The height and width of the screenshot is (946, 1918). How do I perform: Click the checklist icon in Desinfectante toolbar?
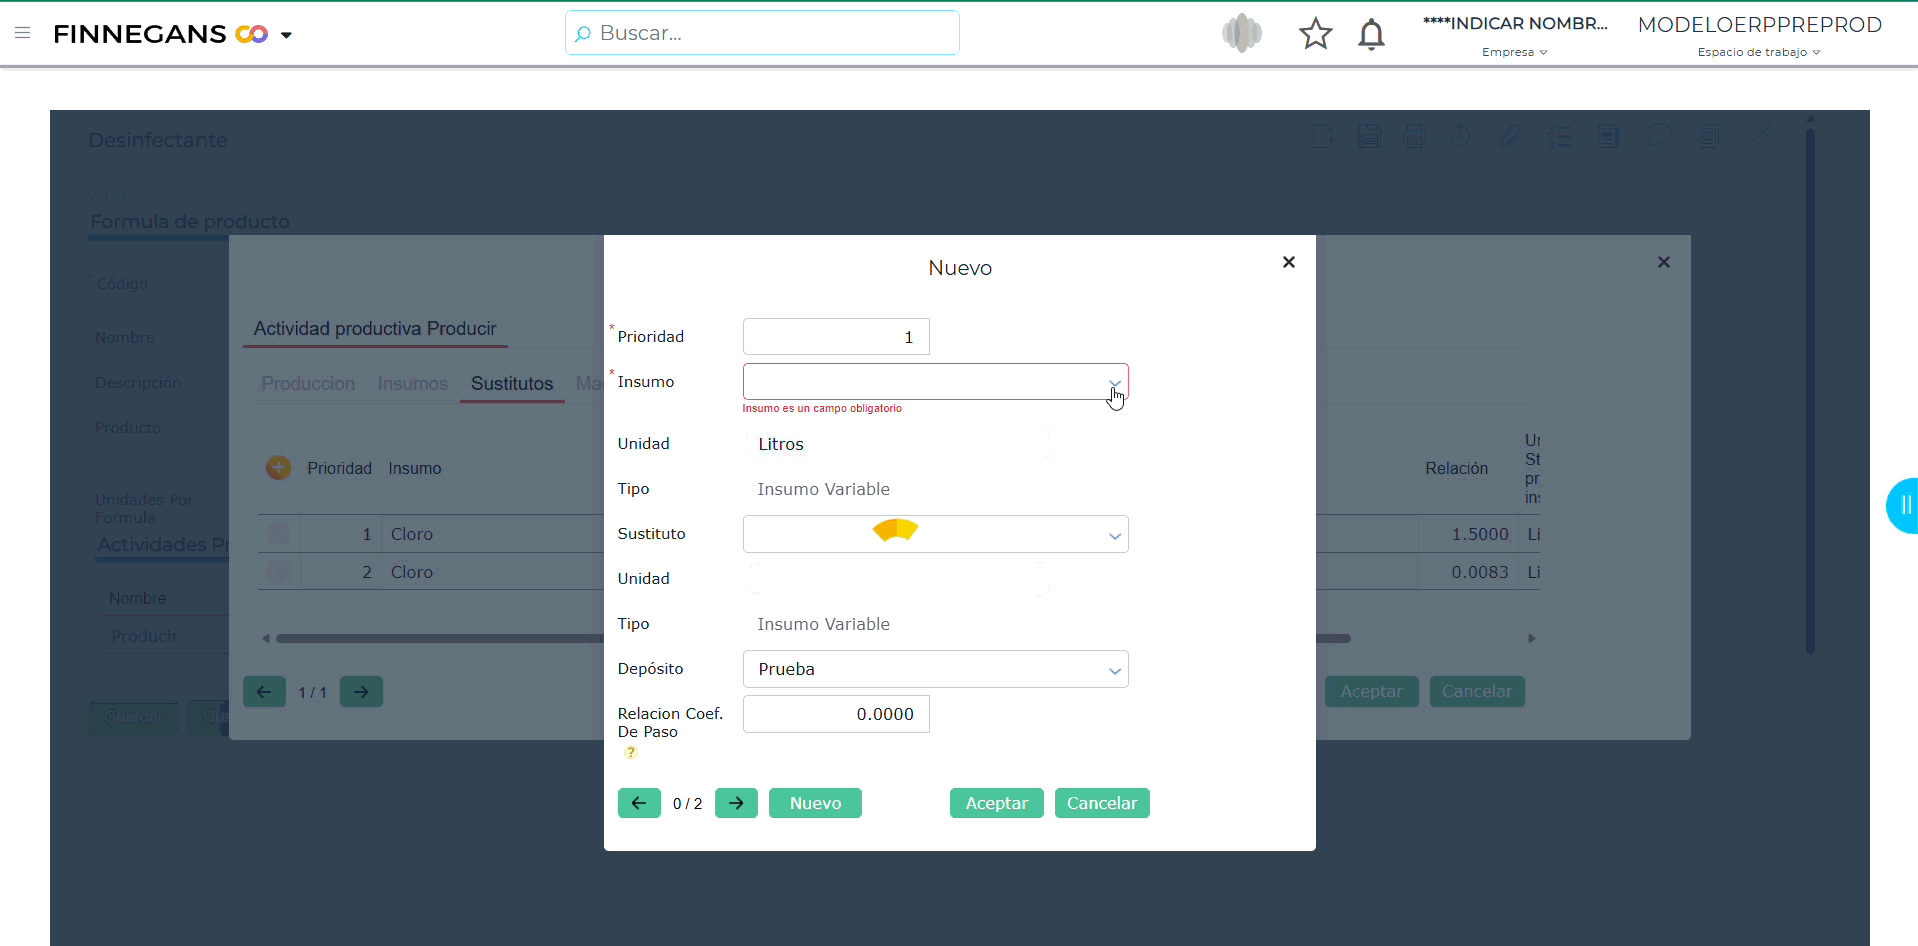point(1559,135)
